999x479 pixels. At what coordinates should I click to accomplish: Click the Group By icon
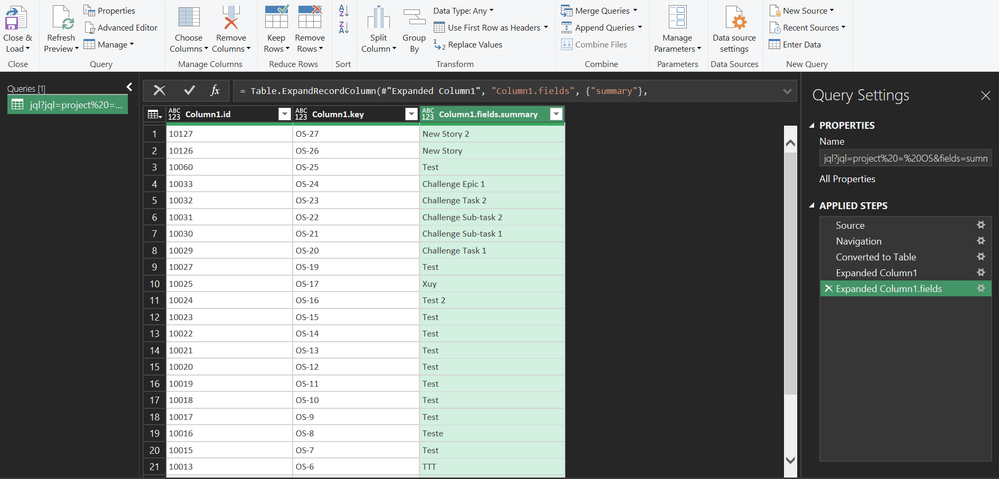413,18
